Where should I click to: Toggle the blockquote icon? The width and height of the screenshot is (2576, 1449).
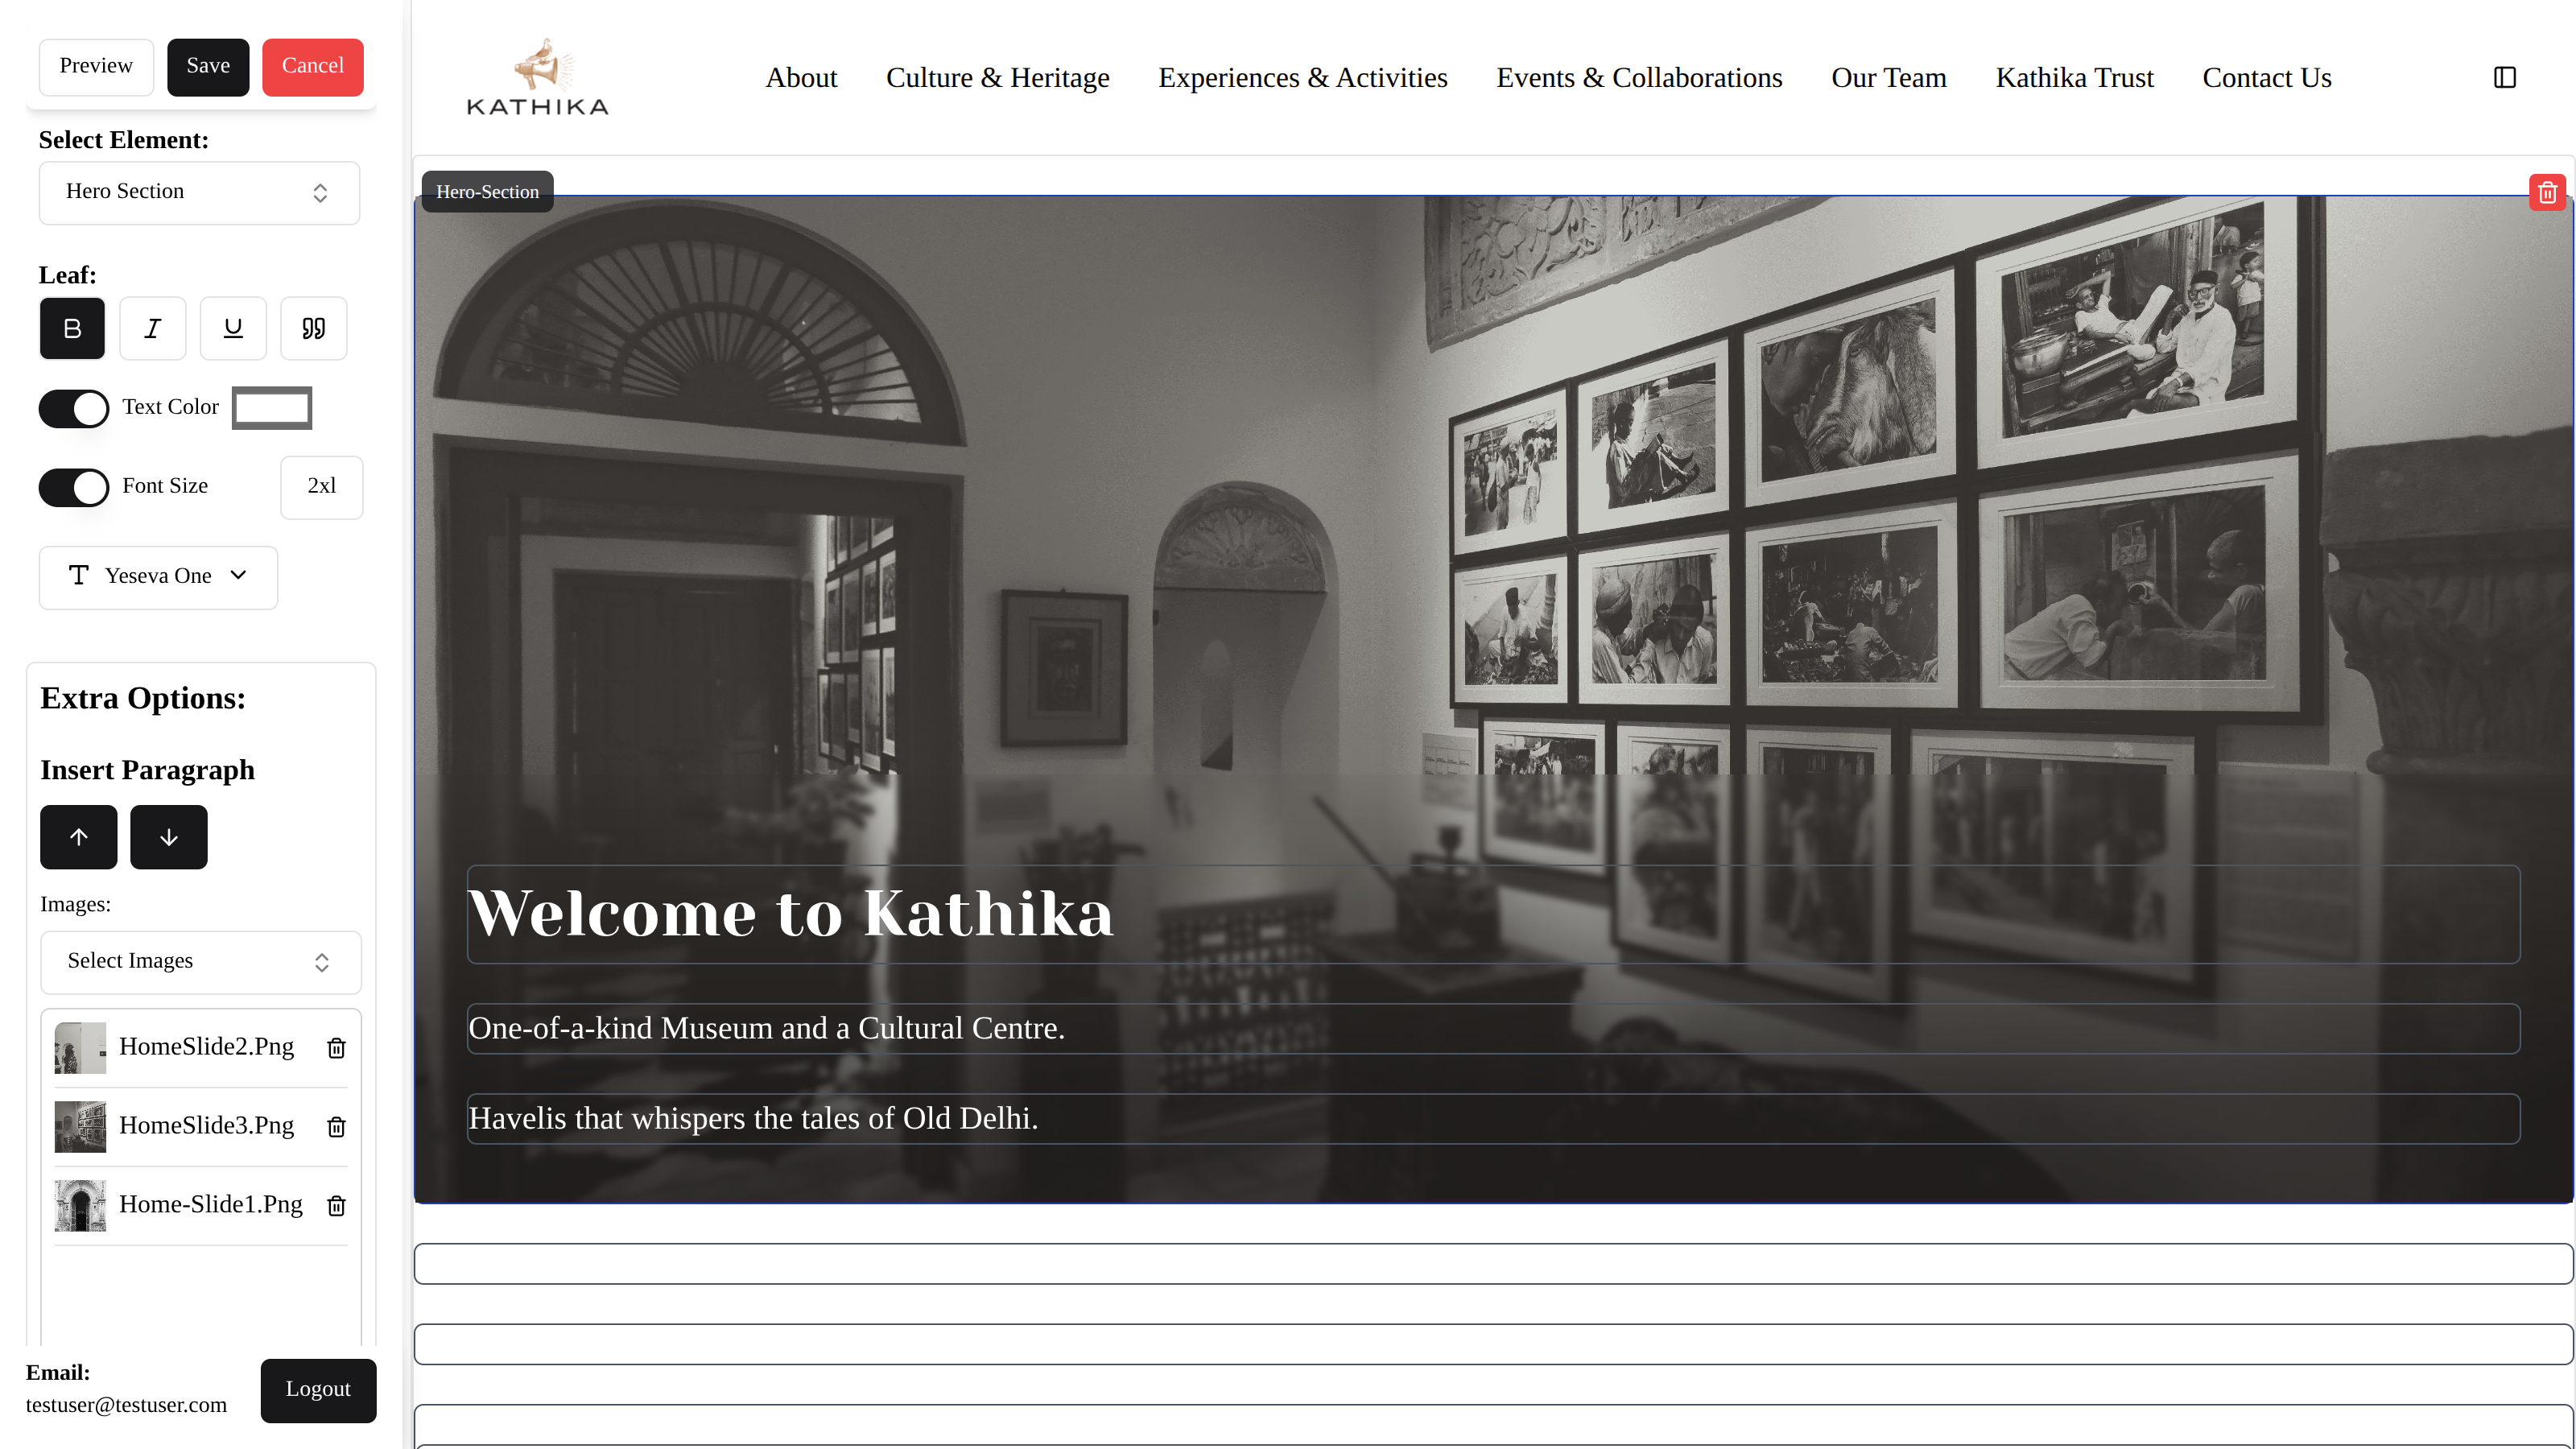pos(313,328)
